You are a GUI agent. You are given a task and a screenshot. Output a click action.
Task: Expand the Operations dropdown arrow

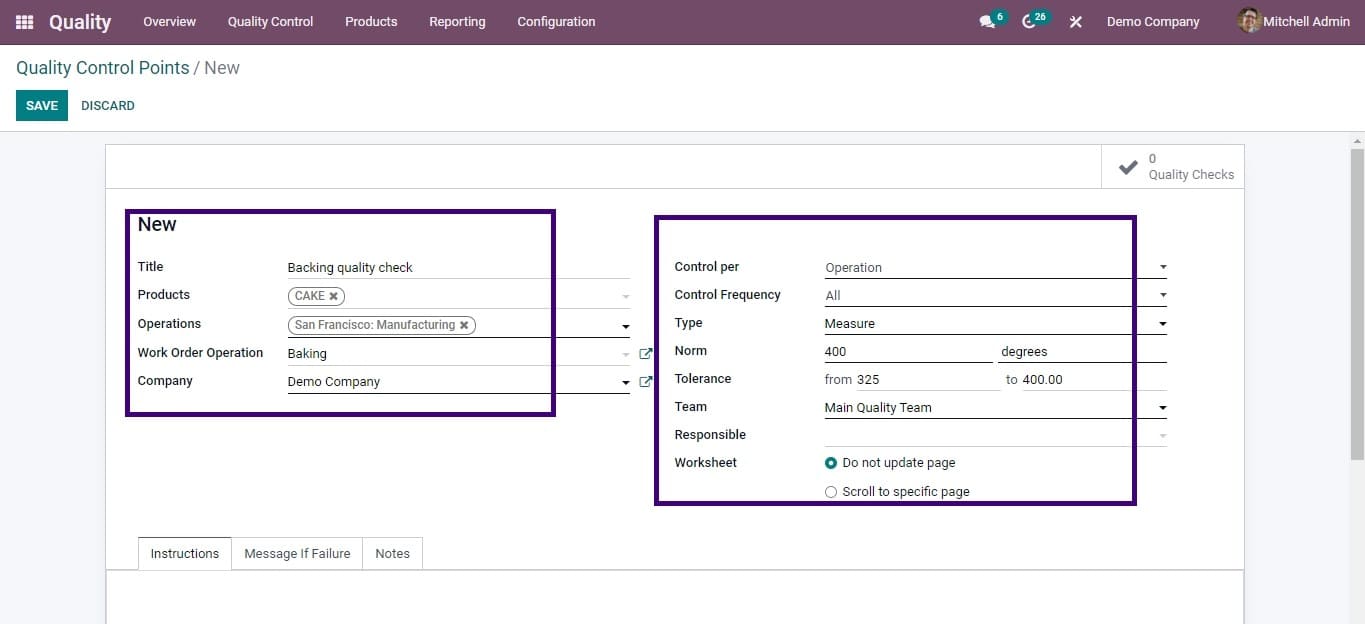pos(626,326)
